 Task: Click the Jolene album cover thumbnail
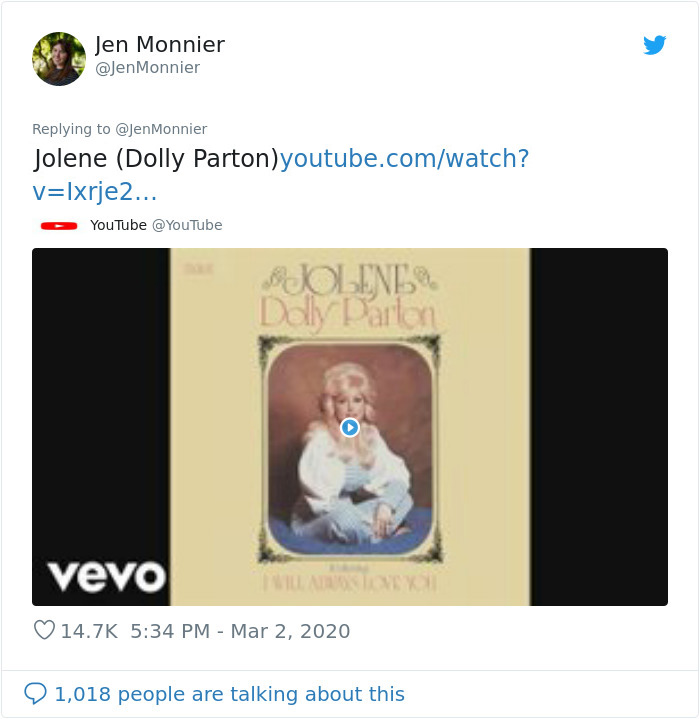pos(350,427)
